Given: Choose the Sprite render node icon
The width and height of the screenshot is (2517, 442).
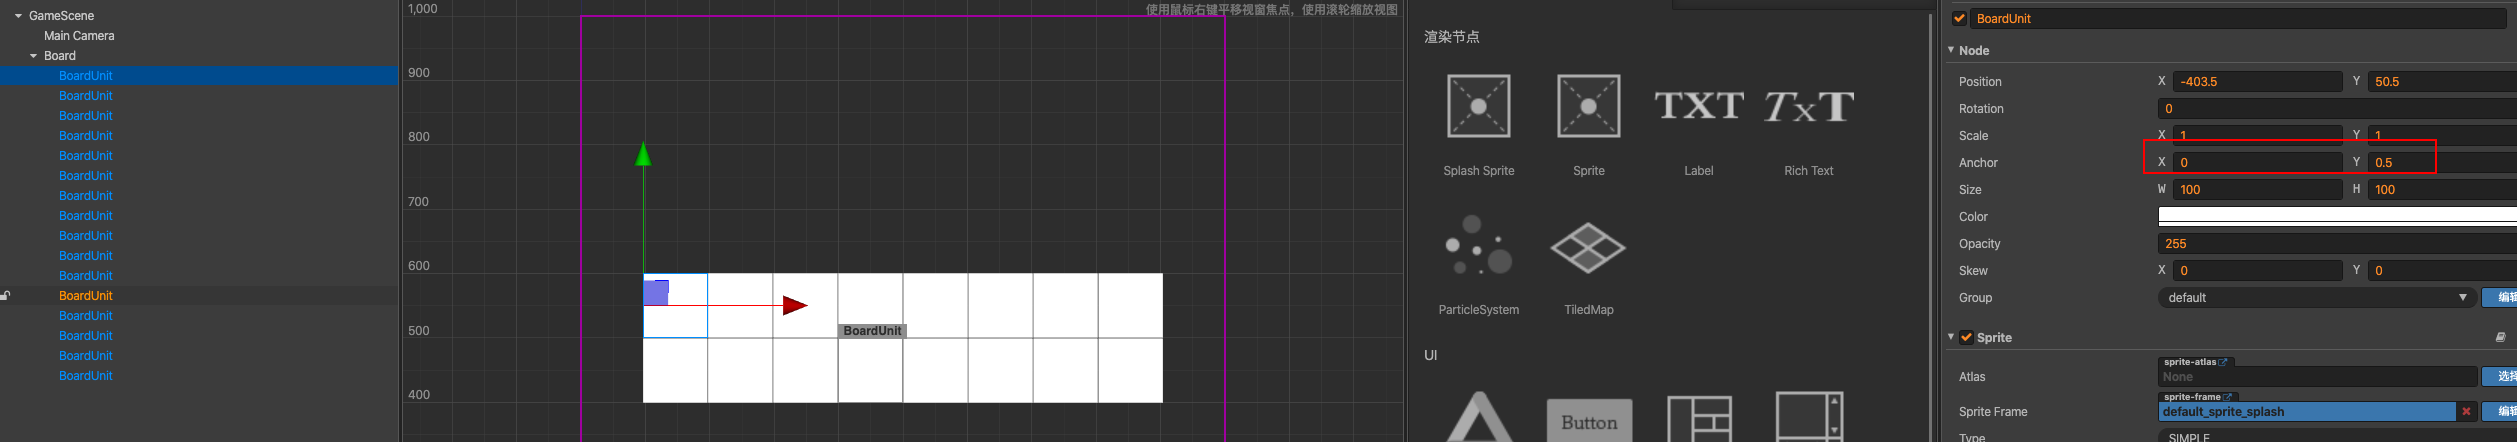Looking at the screenshot, I should (1588, 106).
